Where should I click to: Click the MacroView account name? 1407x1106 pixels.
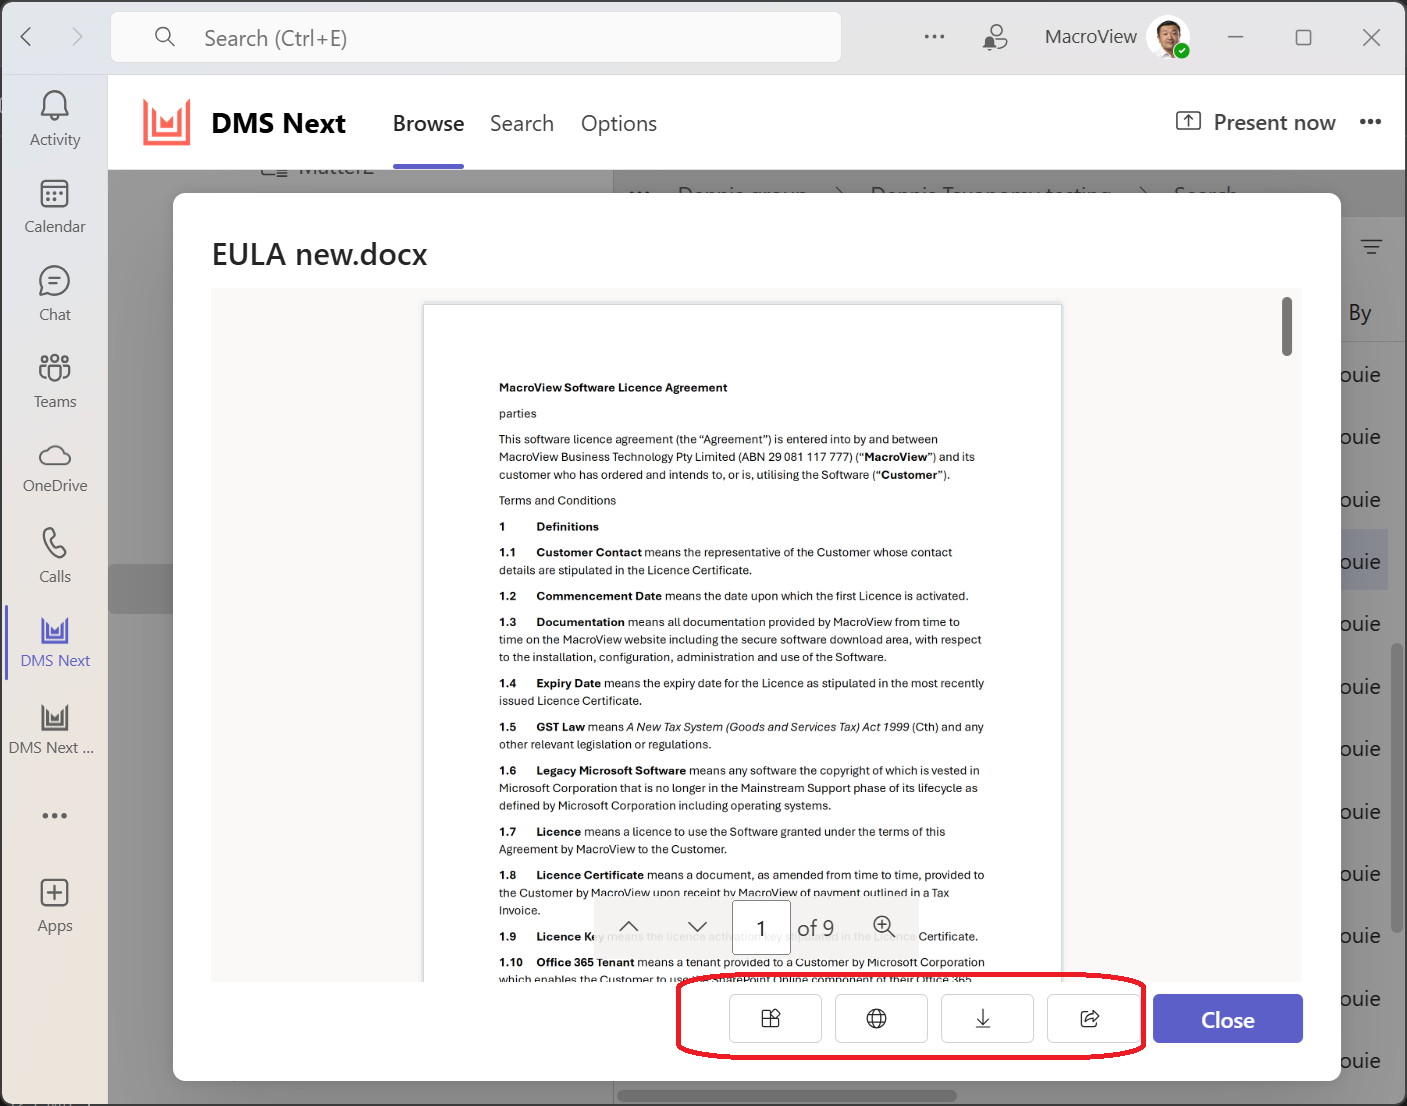[1090, 37]
